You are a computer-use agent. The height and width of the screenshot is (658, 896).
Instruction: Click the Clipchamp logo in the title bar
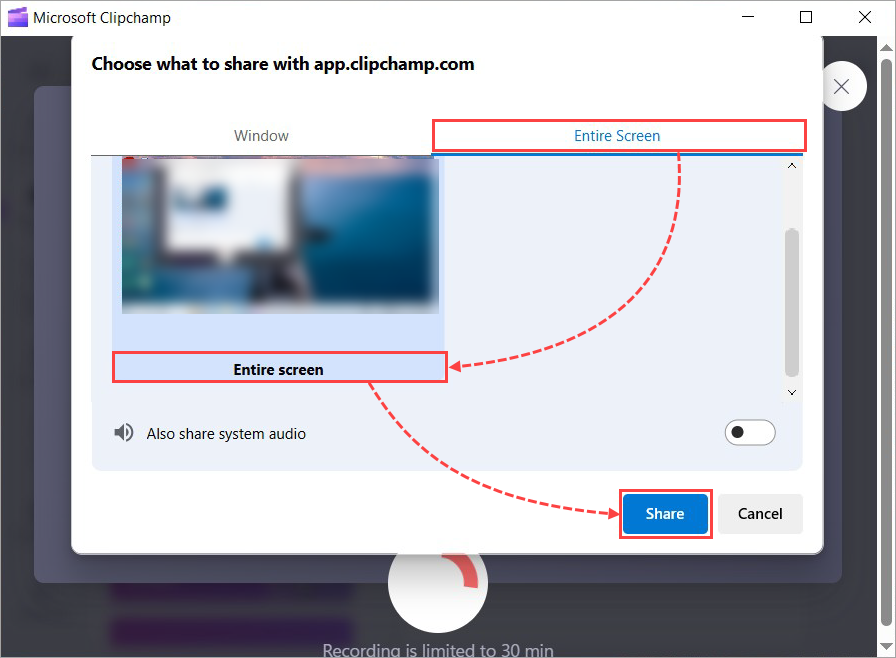pyautogui.click(x=16, y=17)
